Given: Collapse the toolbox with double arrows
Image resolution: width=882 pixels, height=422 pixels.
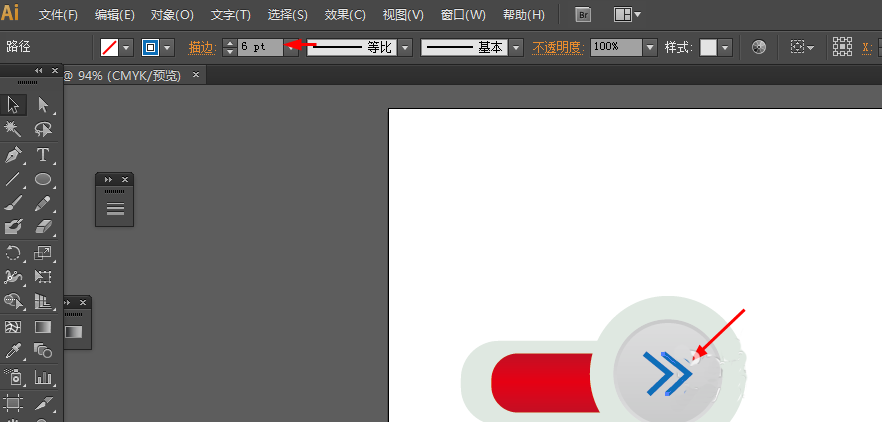Looking at the screenshot, I should pyautogui.click(x=38, y=70).
